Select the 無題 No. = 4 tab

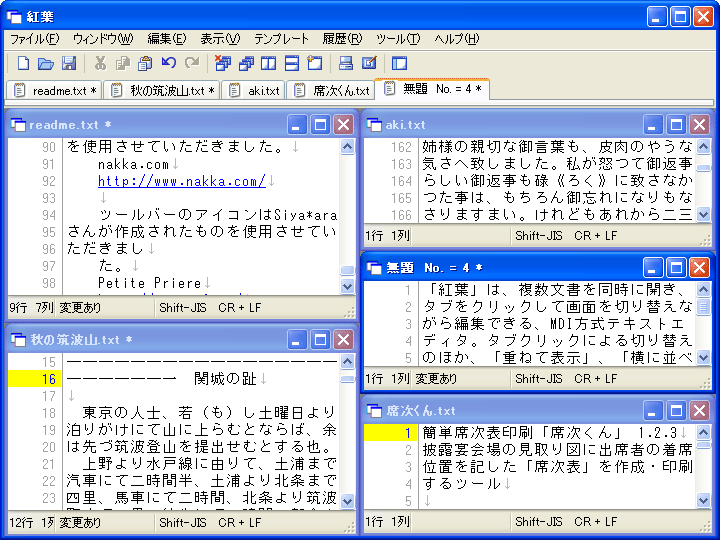coord(432,89)
